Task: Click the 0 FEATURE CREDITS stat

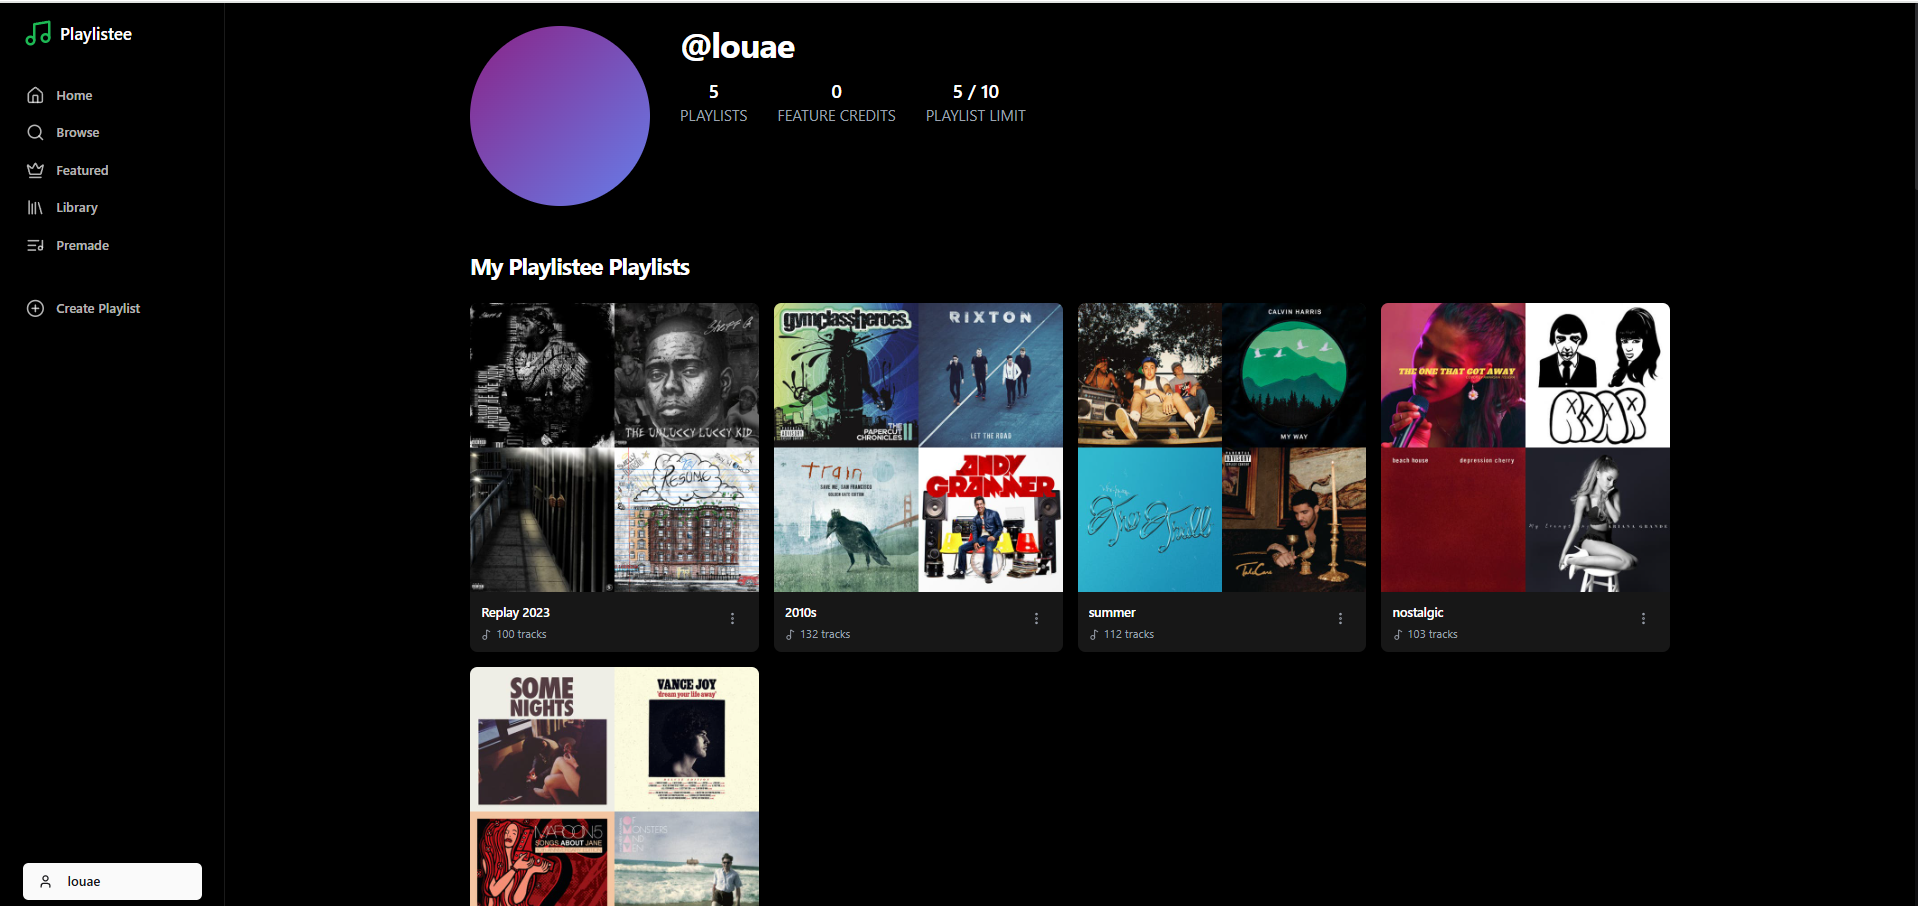Action: 836,103
